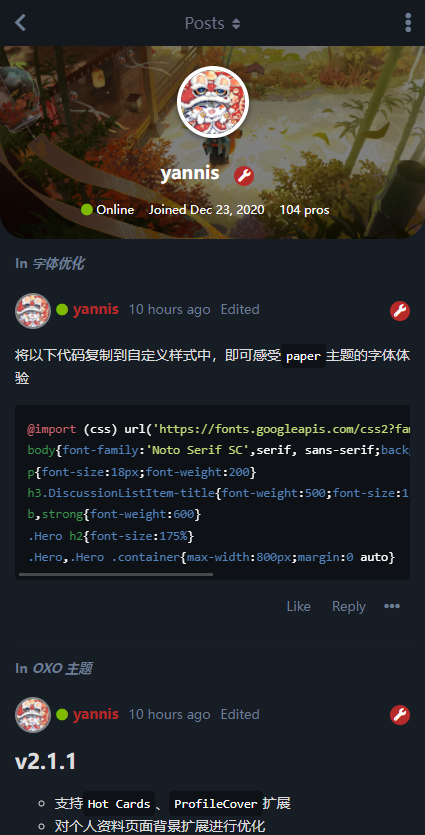
Task: Click the Edited label on the second post
Action: (x=240, y=714)
